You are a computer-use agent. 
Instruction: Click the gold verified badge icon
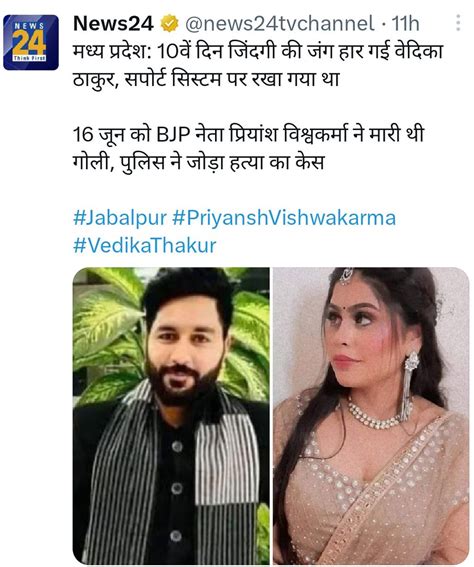click(x=169, y=24)
